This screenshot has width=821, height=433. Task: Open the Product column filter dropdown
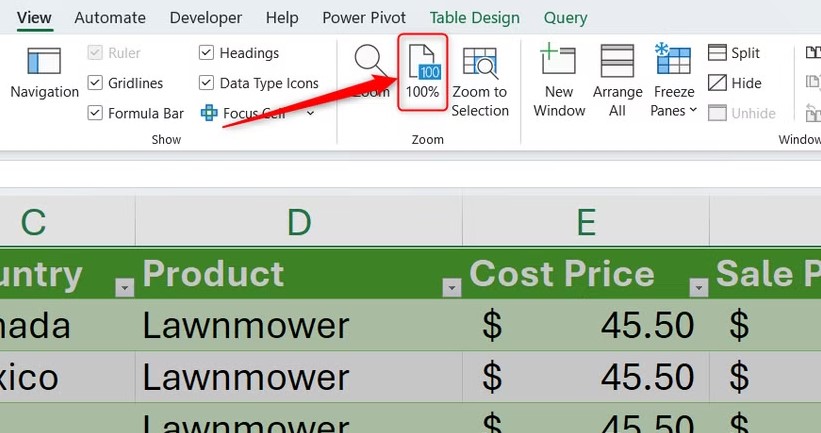[452, 287]
